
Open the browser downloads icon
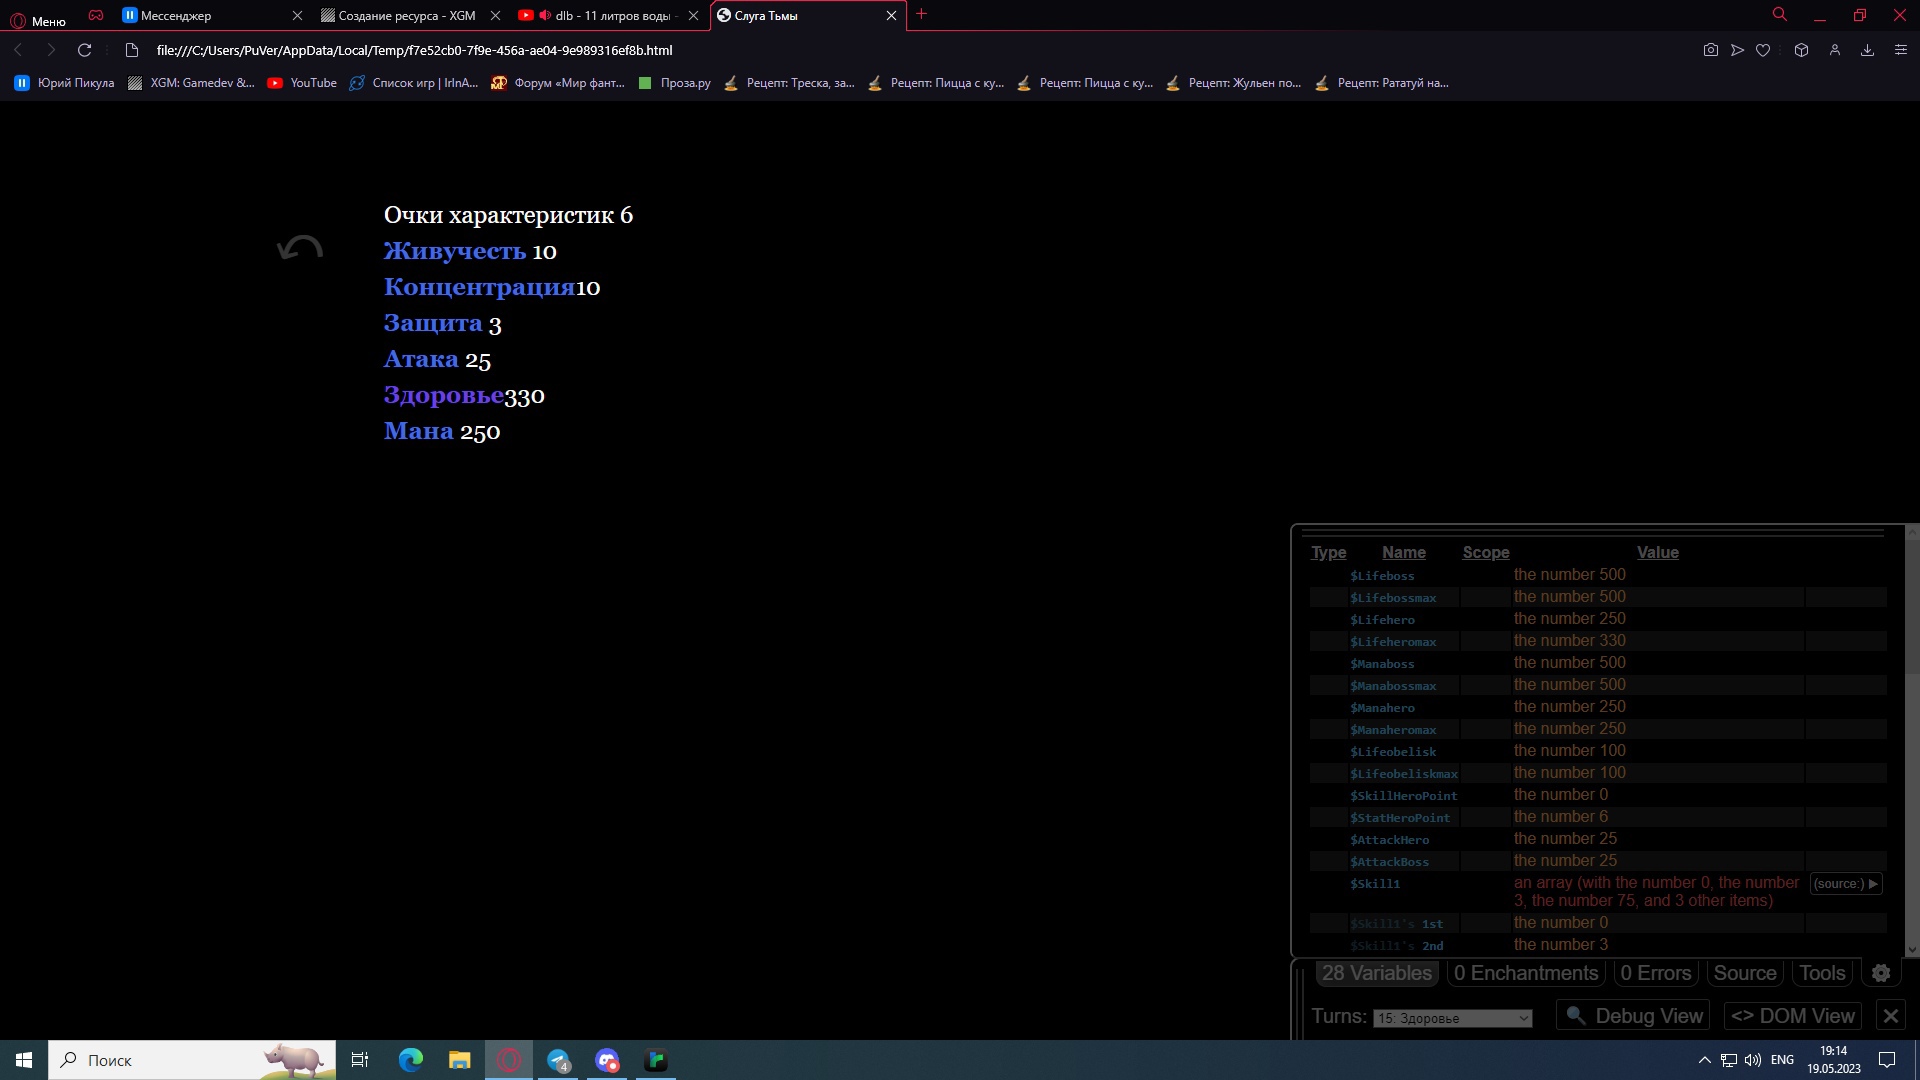coord(1867,50)
